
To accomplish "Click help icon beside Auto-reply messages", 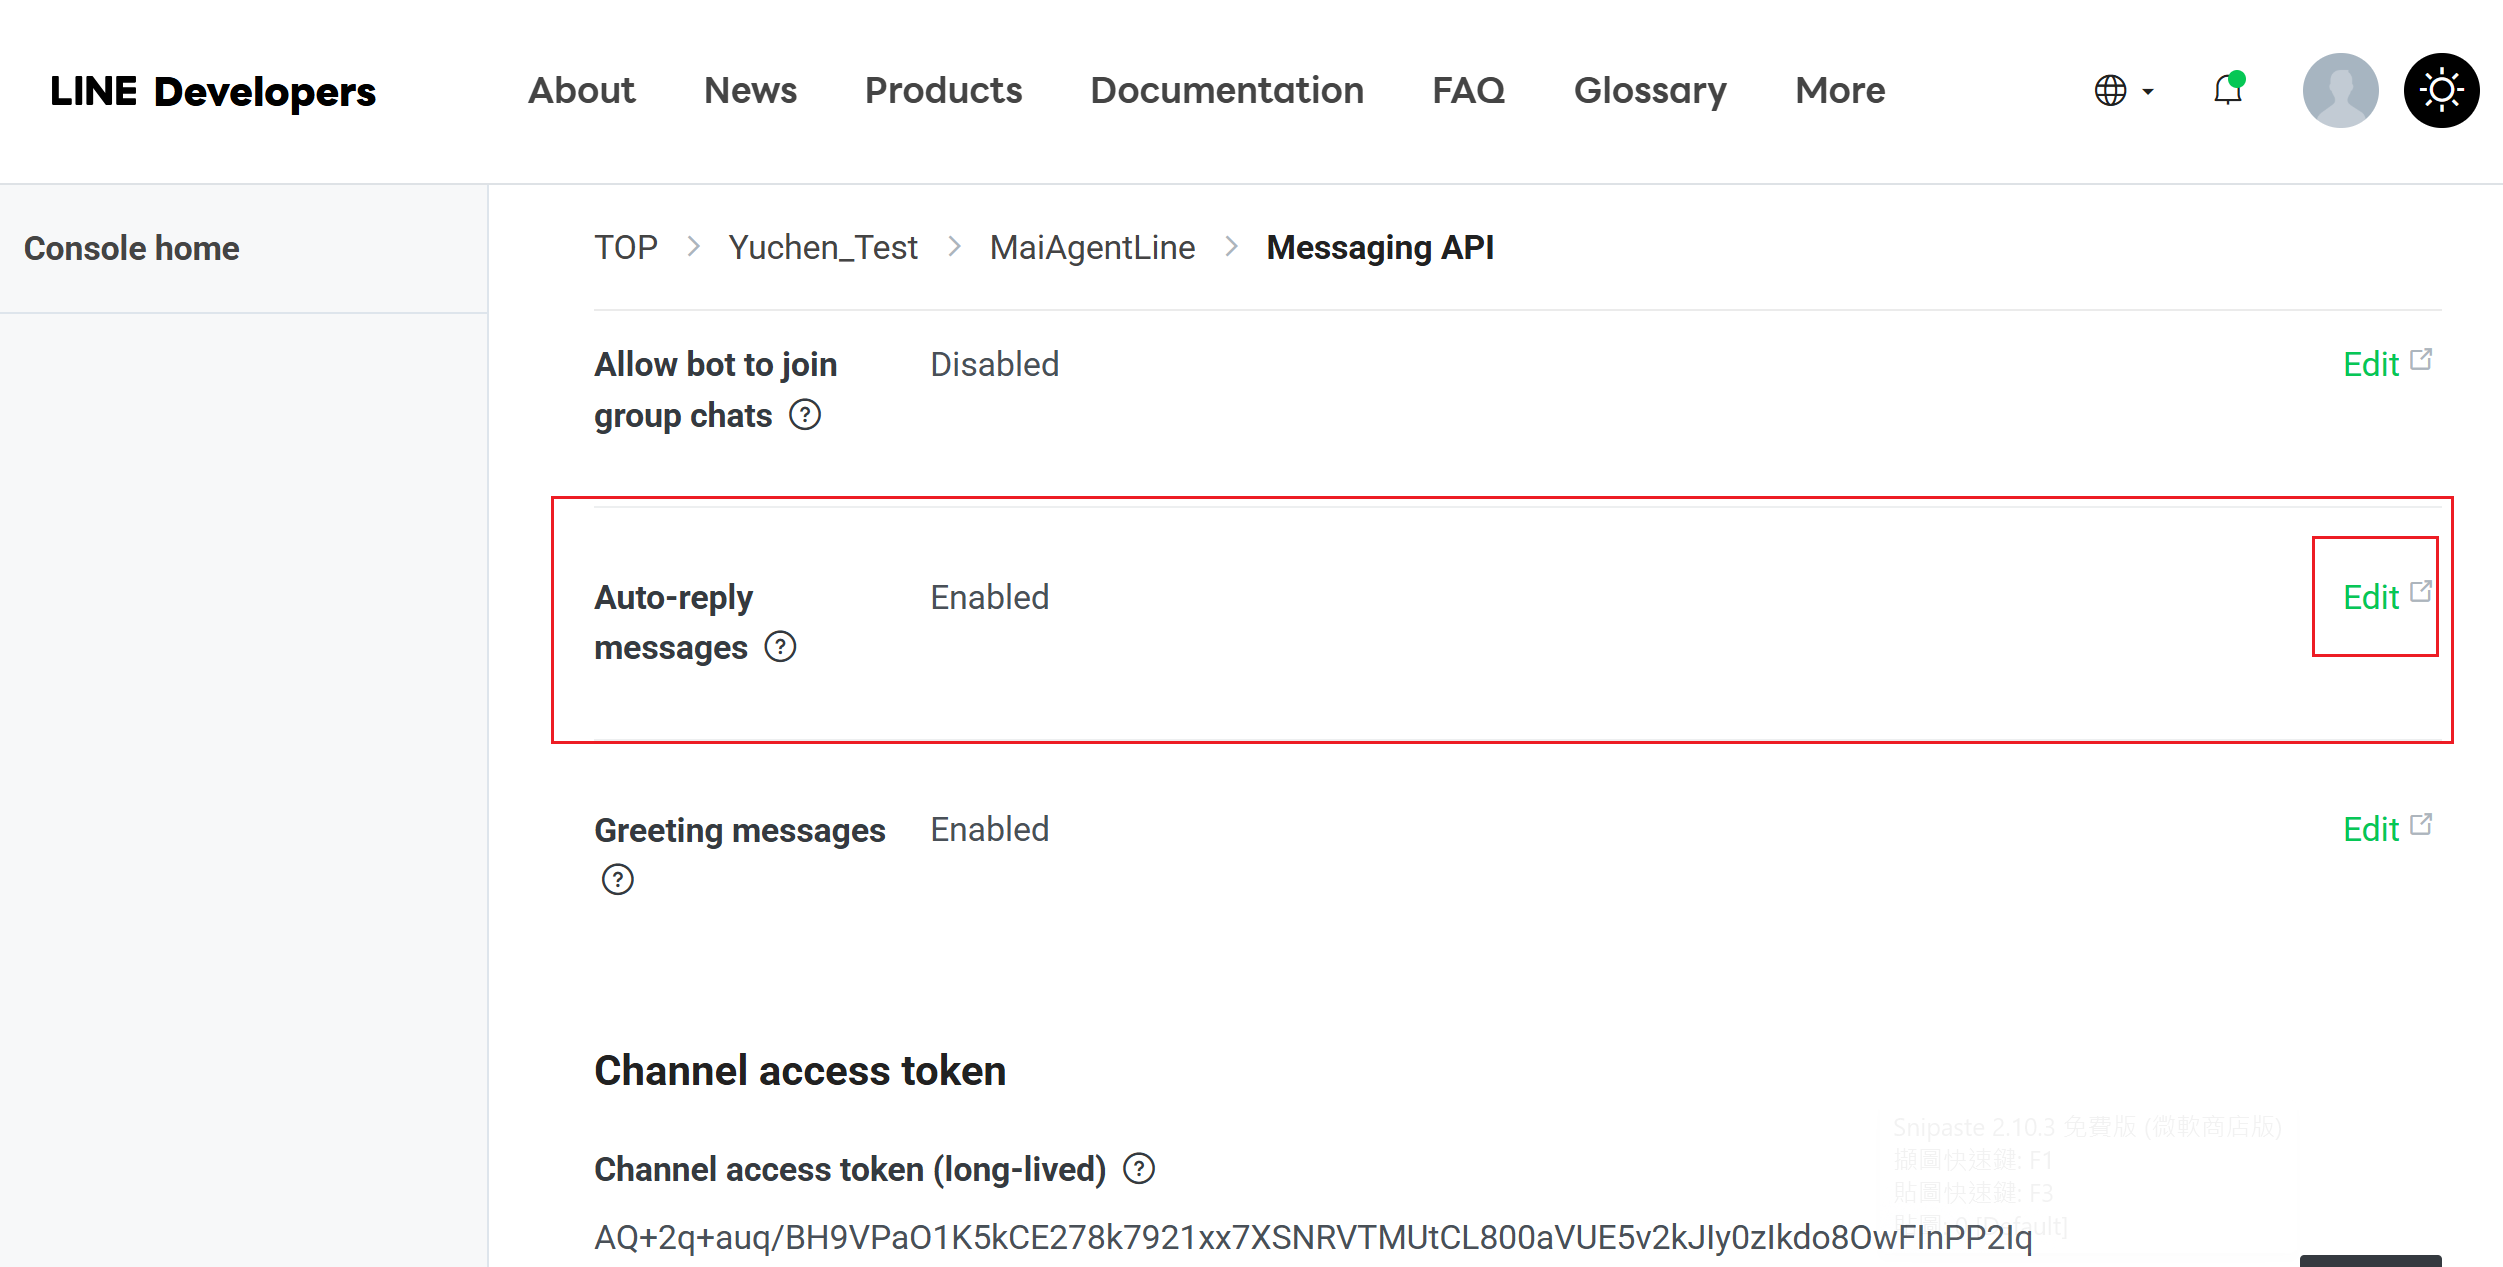I will [780, 647].
